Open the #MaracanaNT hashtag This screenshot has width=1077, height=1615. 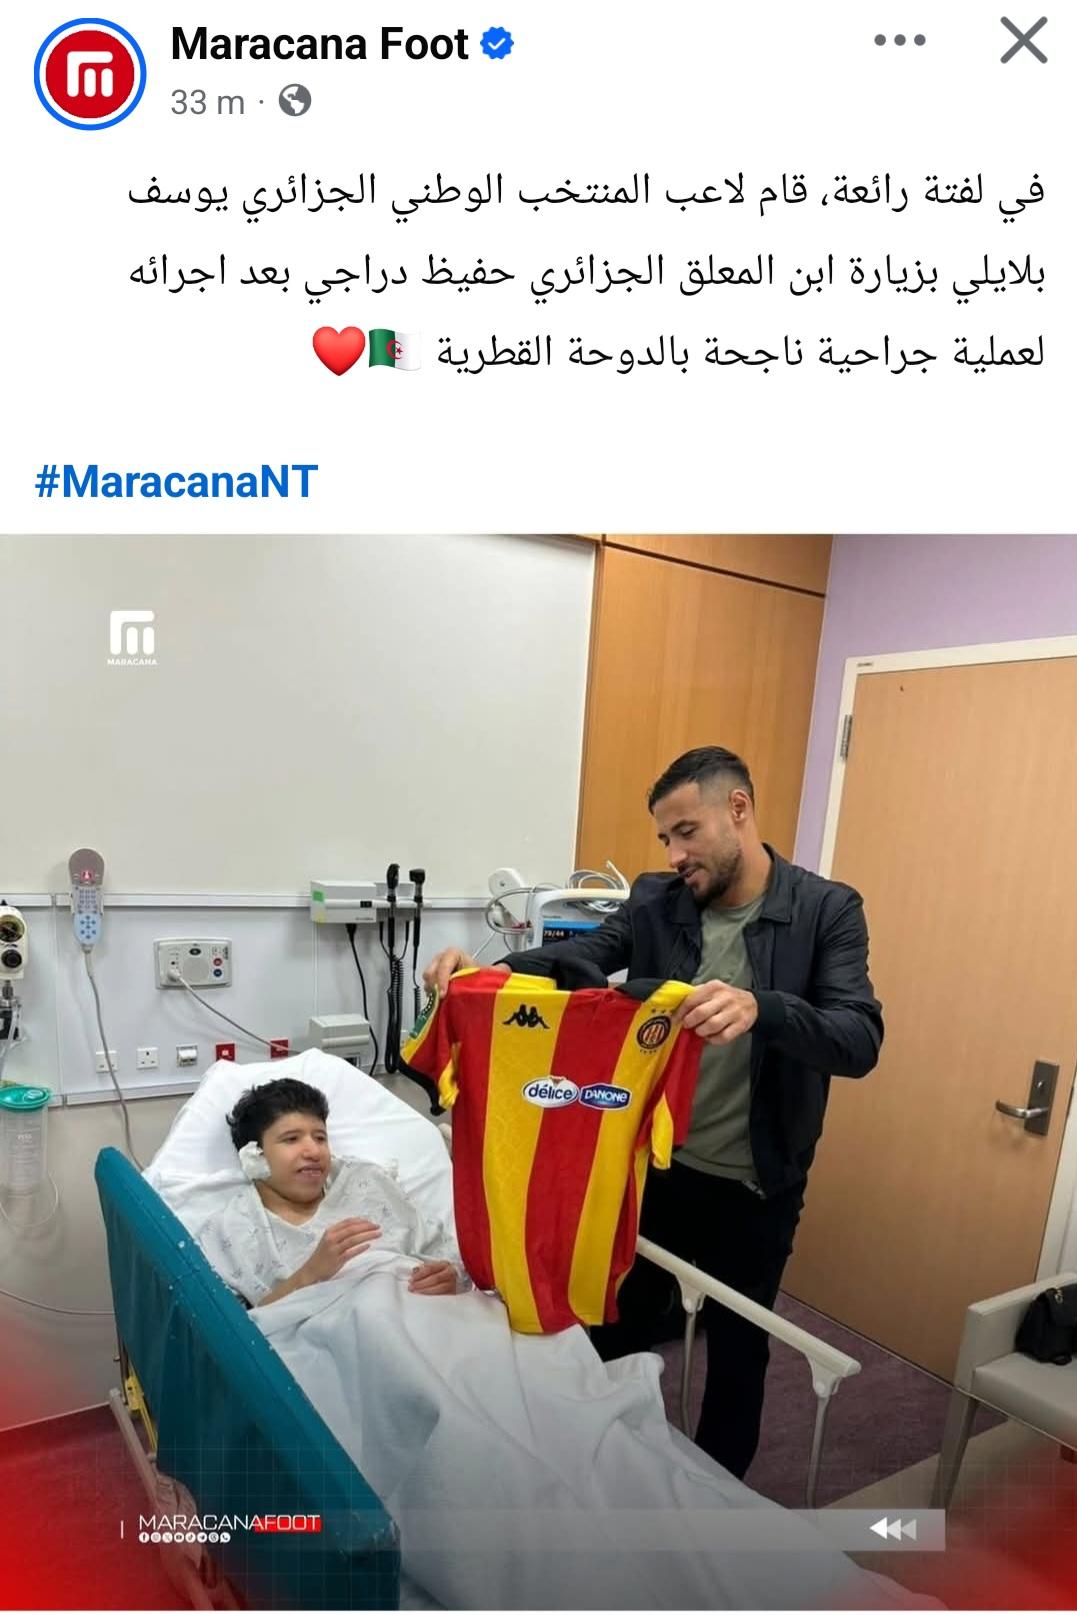tap(176, 482)
